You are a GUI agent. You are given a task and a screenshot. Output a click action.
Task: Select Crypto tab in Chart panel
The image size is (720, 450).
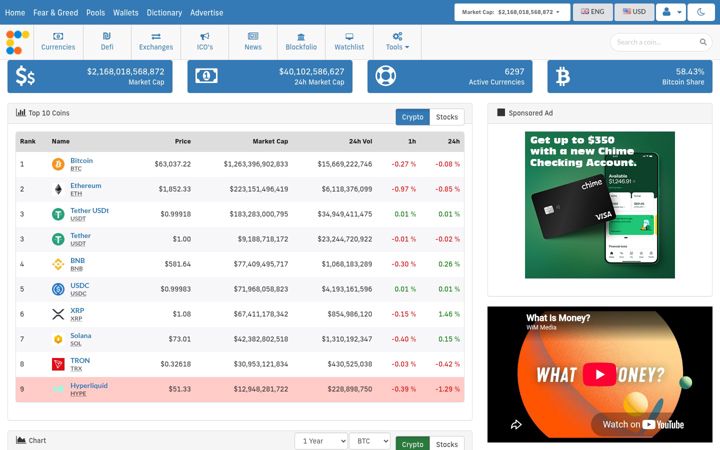coord(412,444)
